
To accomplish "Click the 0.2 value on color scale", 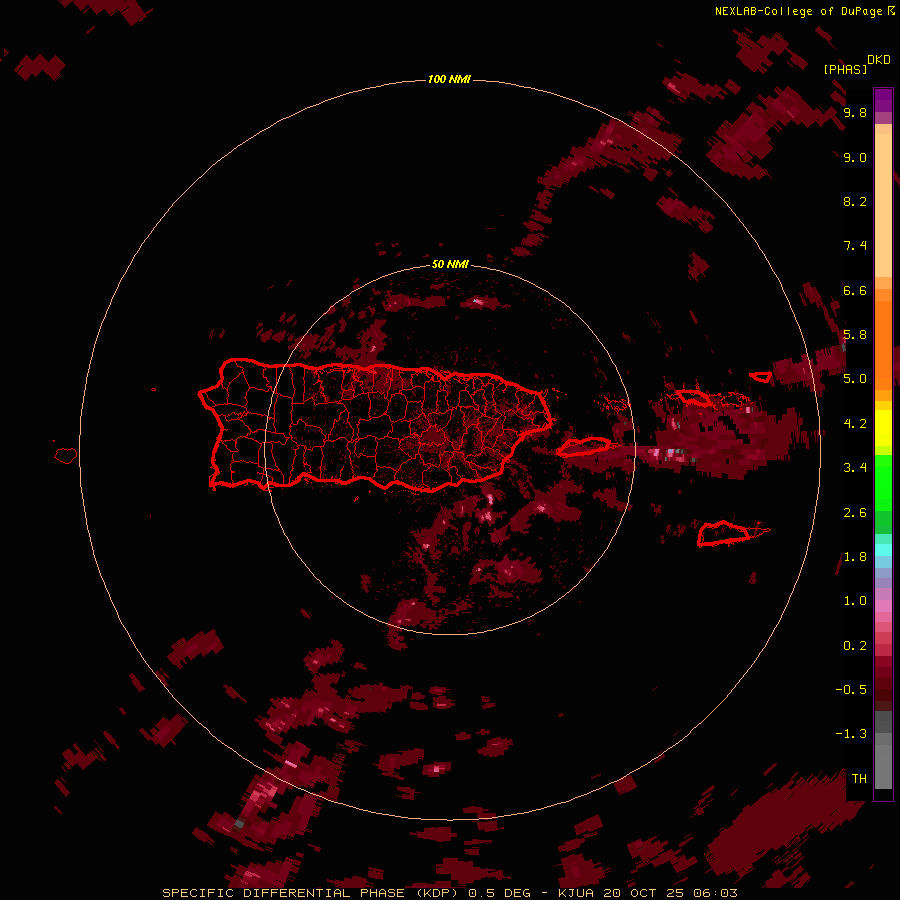I will [855, 646].
